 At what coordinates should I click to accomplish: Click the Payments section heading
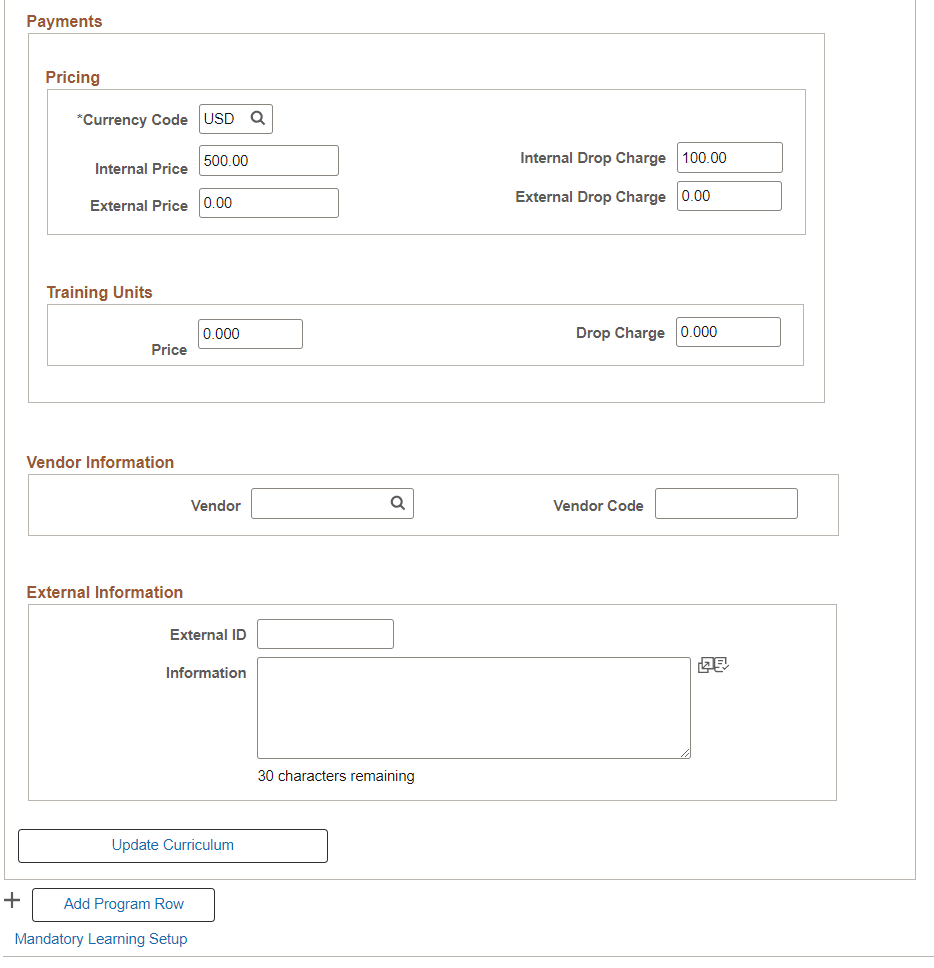64,22
